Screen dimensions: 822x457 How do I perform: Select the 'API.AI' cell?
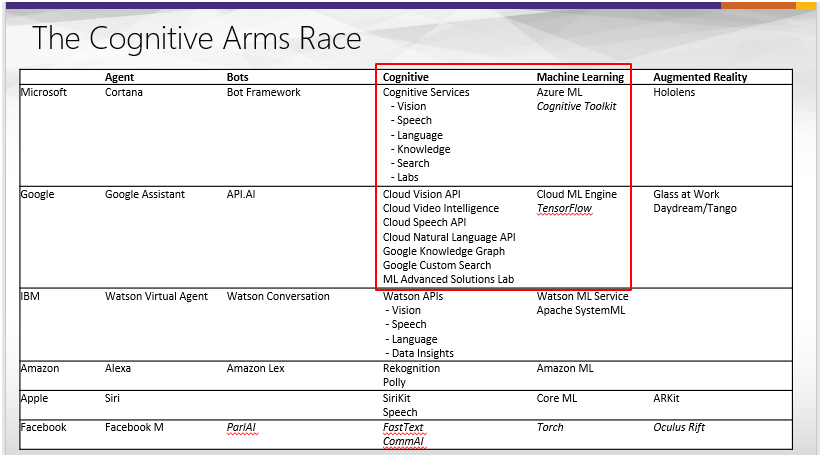pyautogui.click(x=241, y=194)
